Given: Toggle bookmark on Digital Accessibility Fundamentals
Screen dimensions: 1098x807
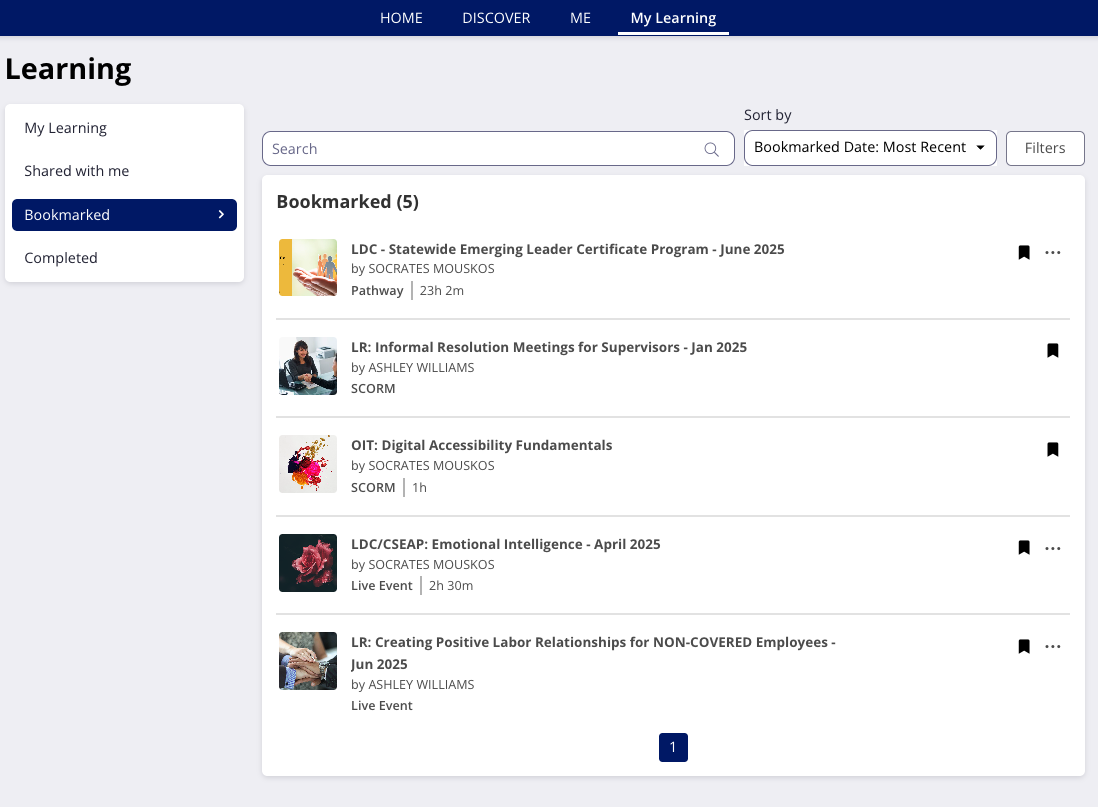Looking at the screenshot, I should pyautogui.click(x=1052, y=449).
